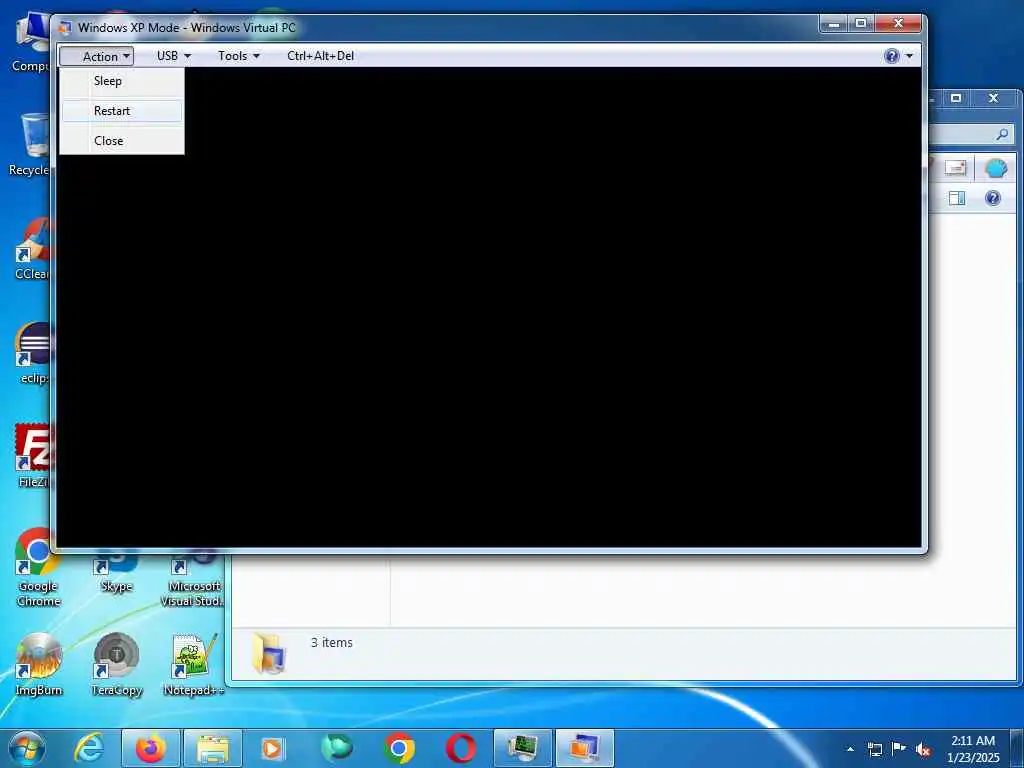
Task: Select the FileZilla desktop shortcut
Action: tap(33, 456)
